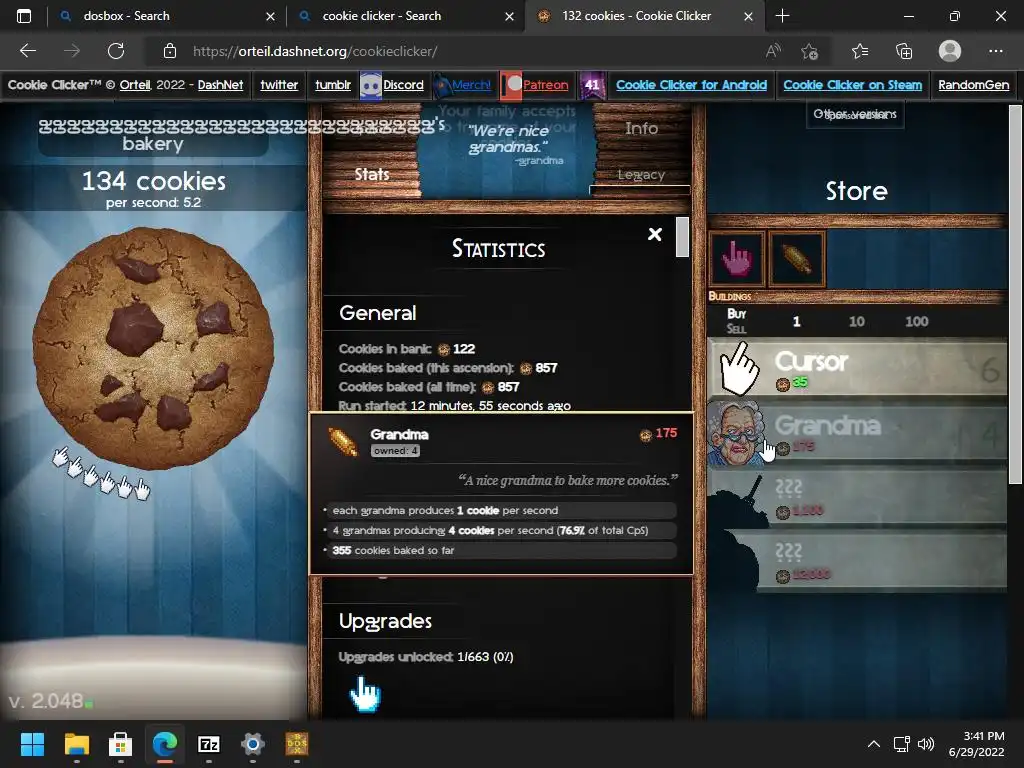Open RandomGen link
1024x768 pixels.
coord(973,85)
